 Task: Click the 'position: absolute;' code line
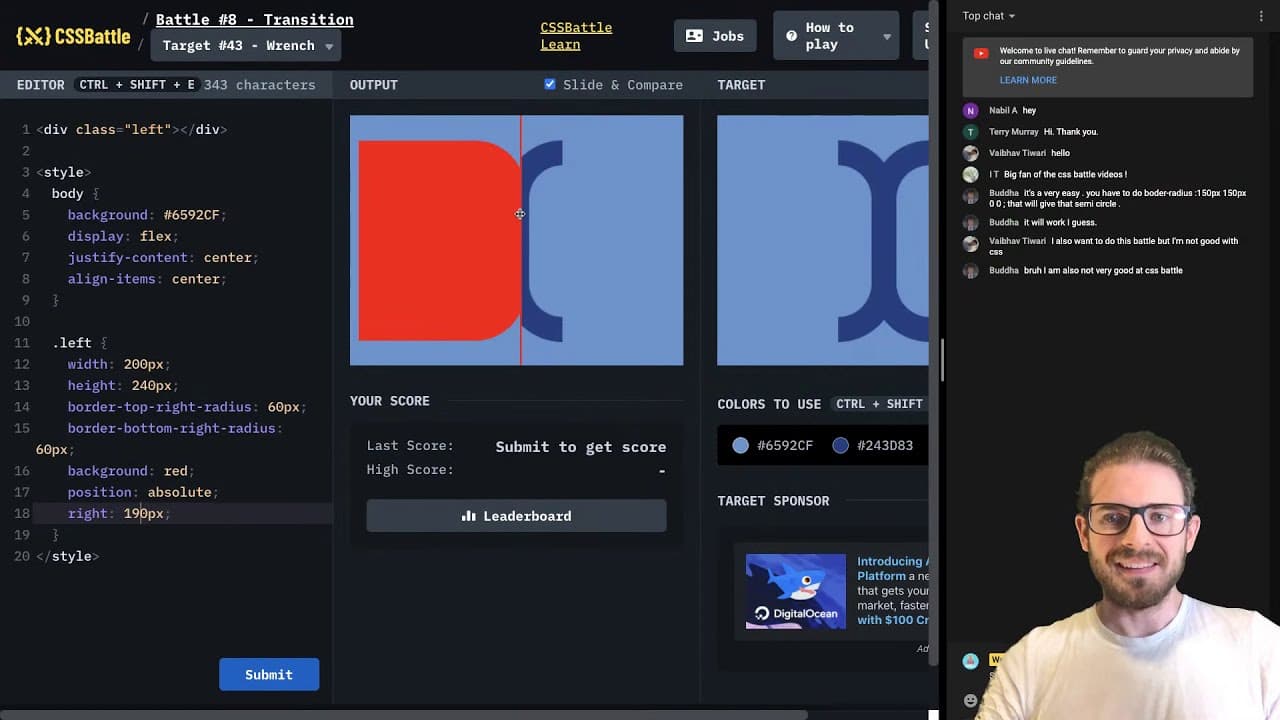(143, 492)
